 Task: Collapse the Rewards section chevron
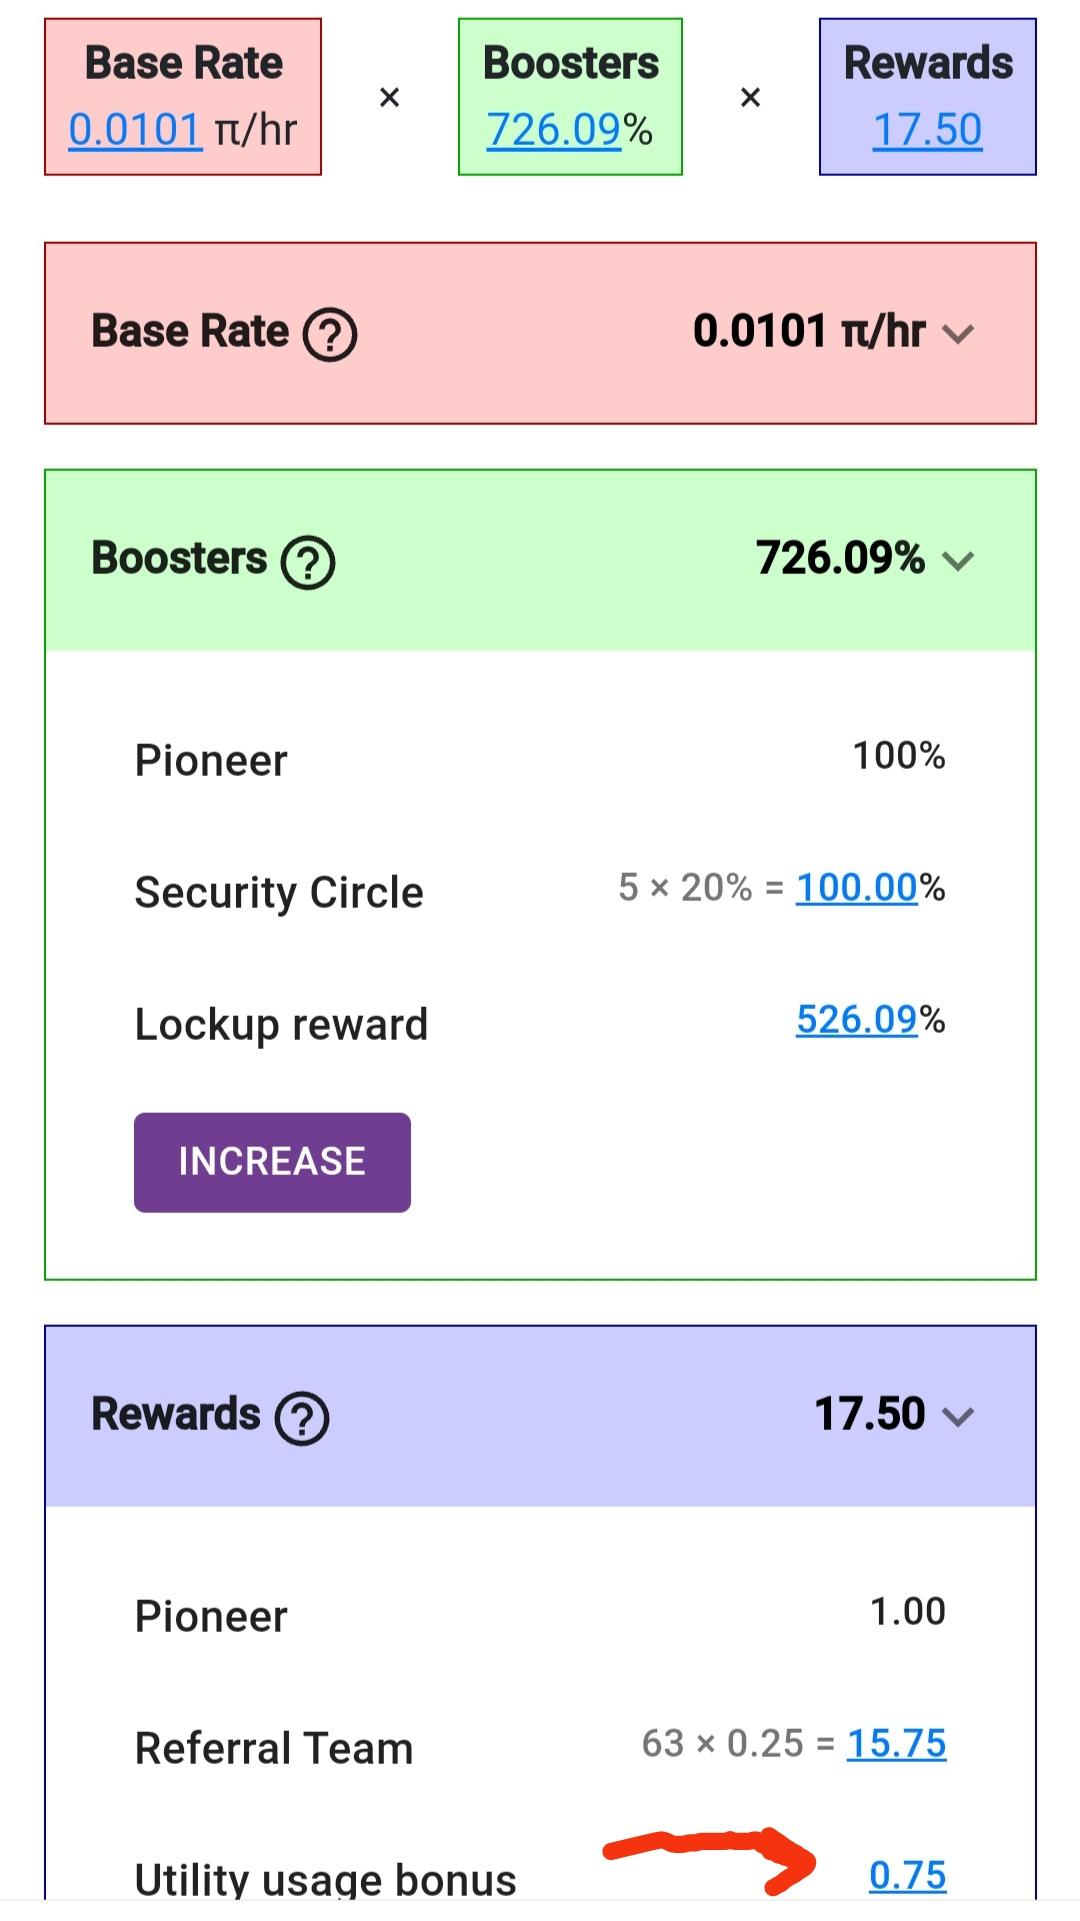point(958,1416)
